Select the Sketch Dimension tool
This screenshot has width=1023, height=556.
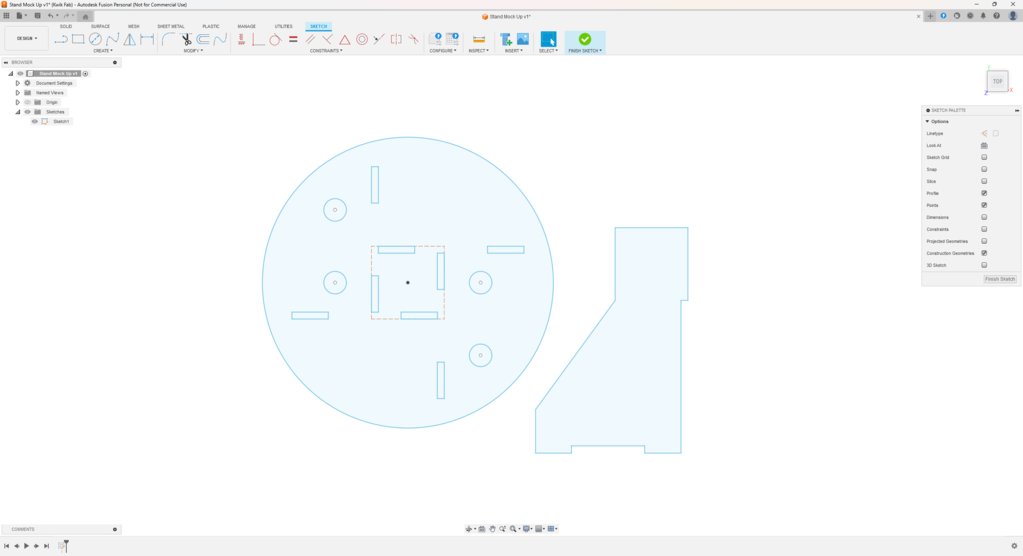point(147,39)
